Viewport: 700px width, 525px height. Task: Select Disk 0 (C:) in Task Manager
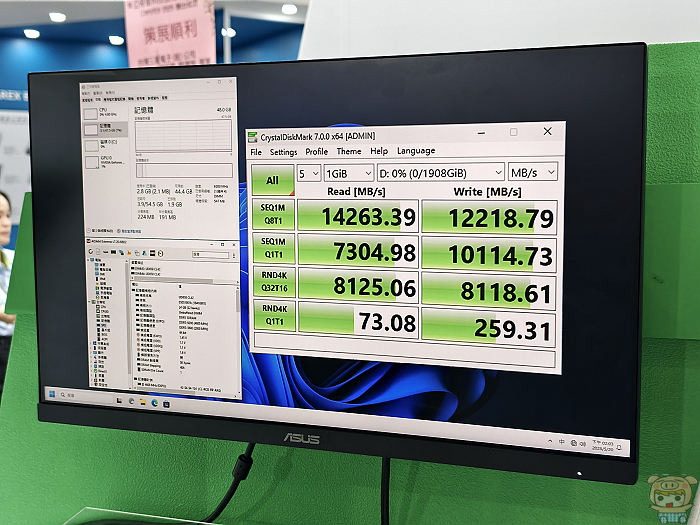point(104,145)
